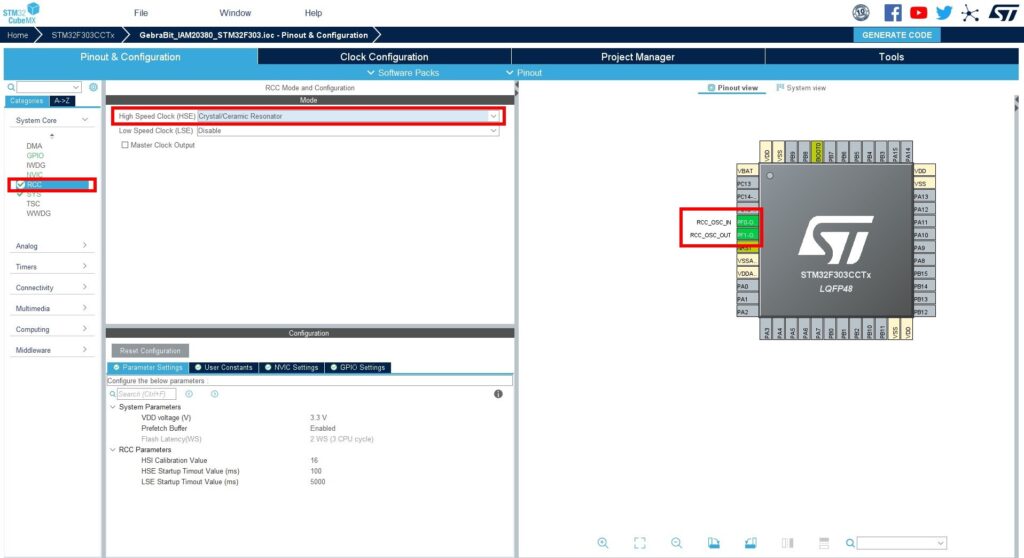Image resolution: width=1024 pixels, height=558 pixels.
Task: Expand the Computing category
Action: tap(85, 329)
